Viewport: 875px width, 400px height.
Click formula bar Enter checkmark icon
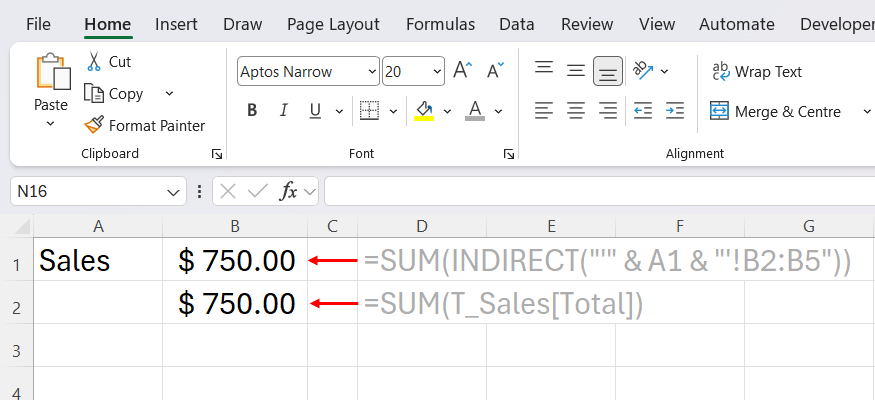click(x=258, y=192)
